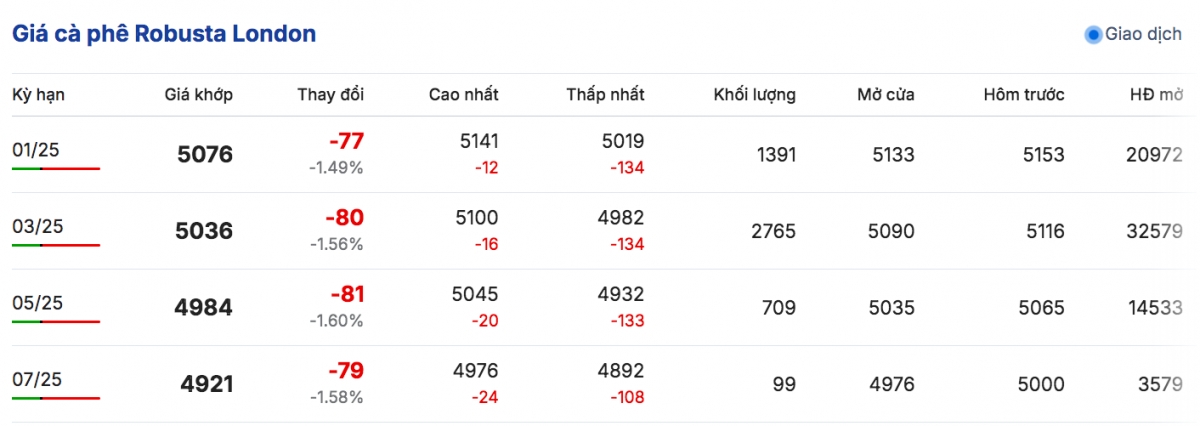Open the 03/25 contract row
This screenshot has width=1200, height=426.
tap(600, 231)
